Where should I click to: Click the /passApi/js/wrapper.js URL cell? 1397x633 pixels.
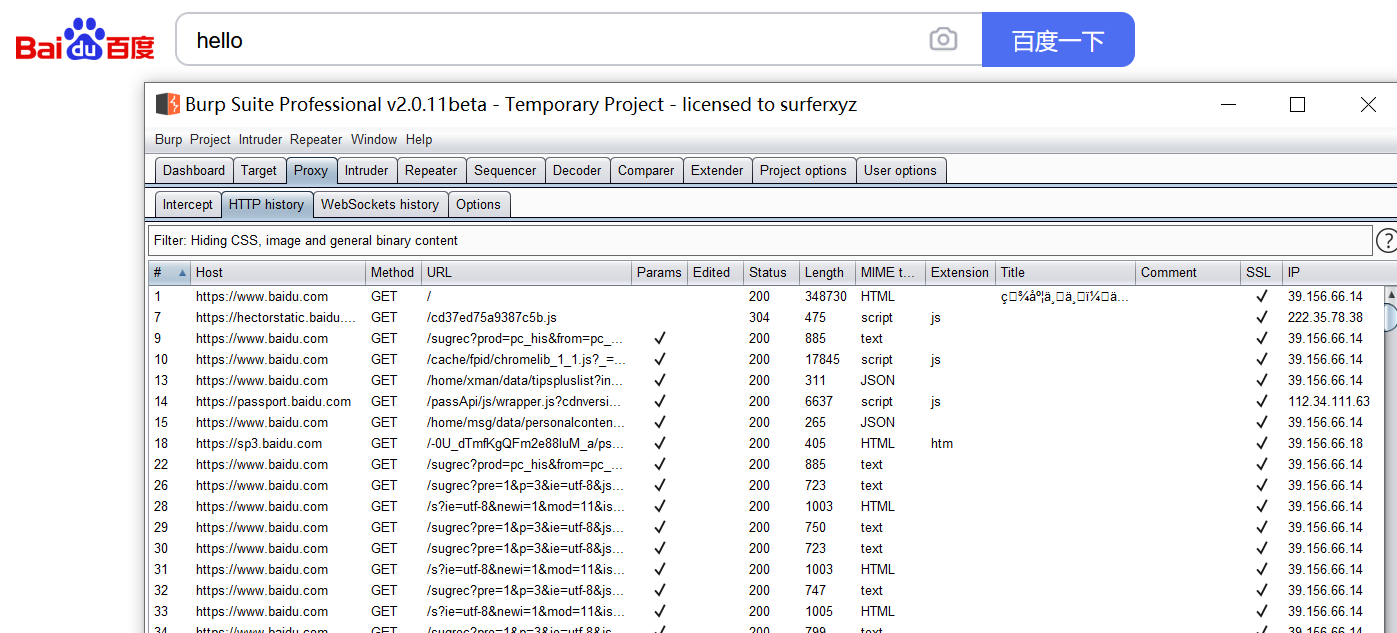[x=526, y=401]
